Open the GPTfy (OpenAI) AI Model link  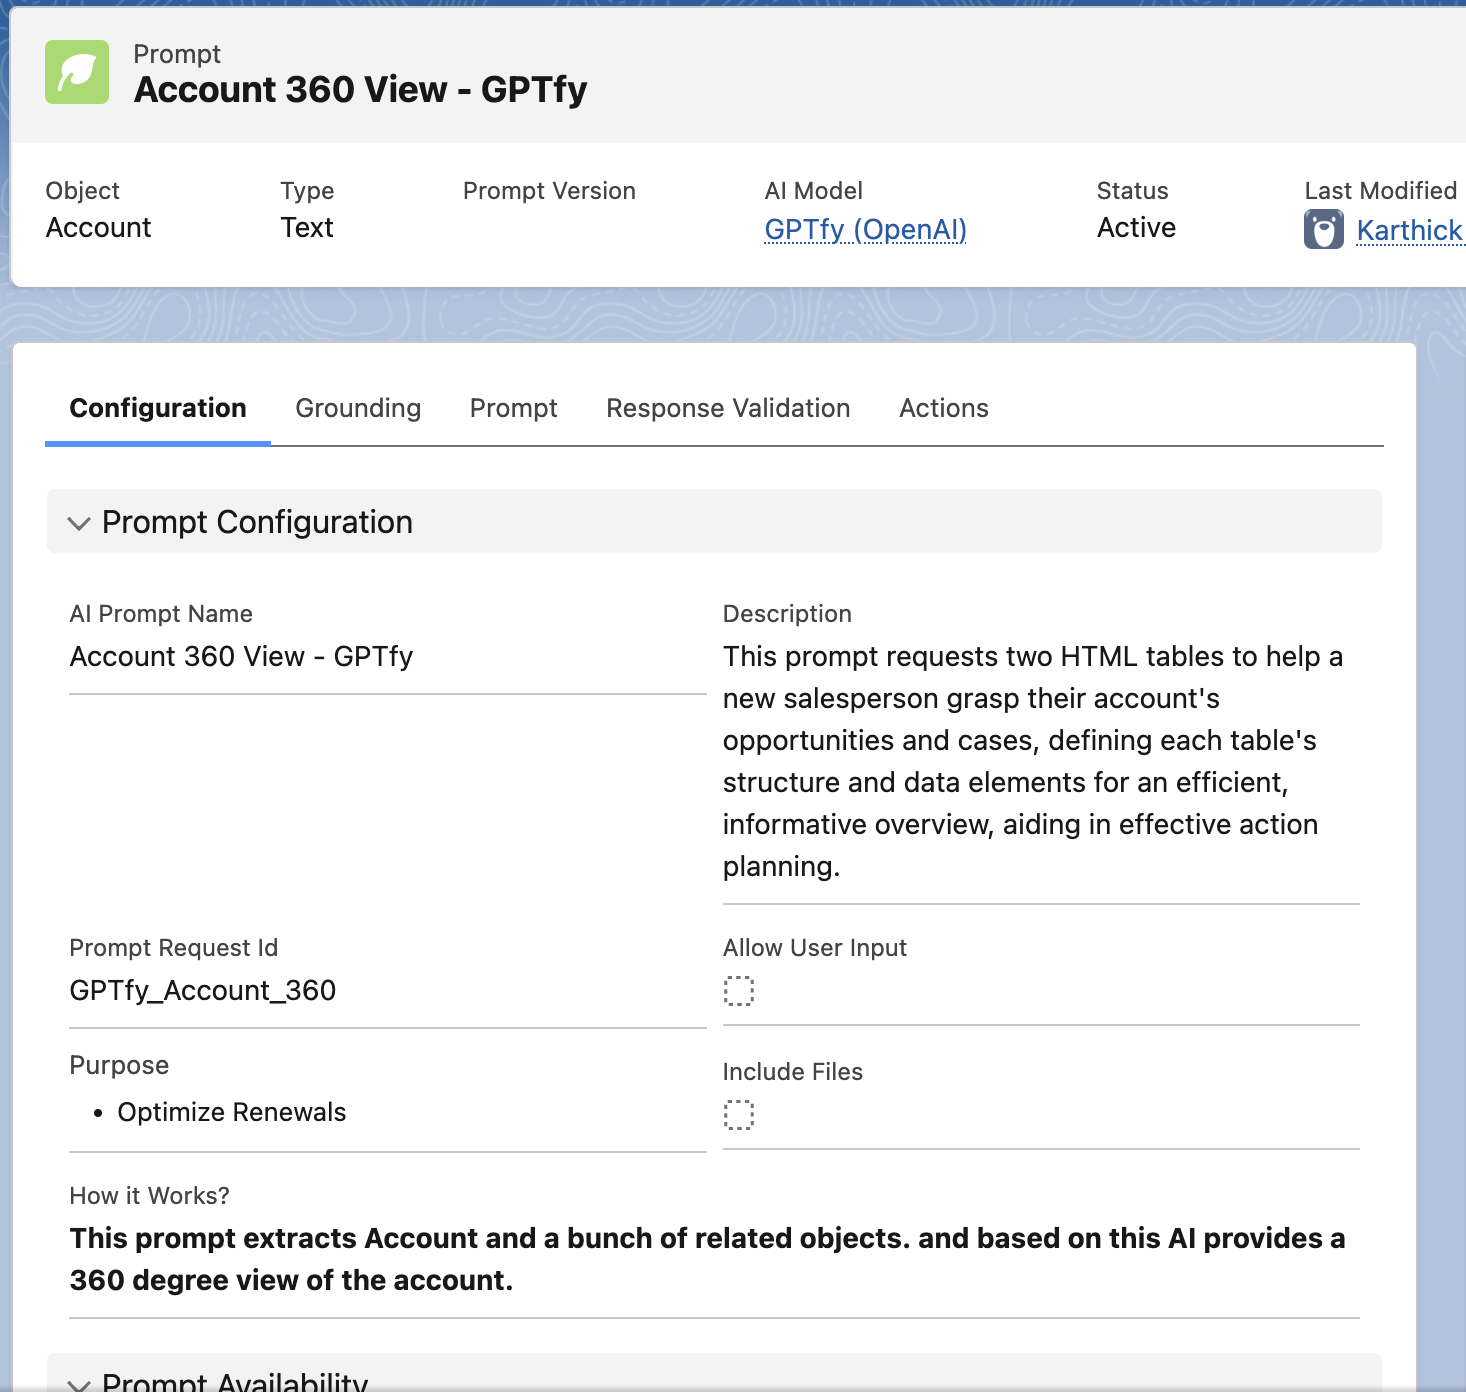pyautogui.click(x=865, y=230)
